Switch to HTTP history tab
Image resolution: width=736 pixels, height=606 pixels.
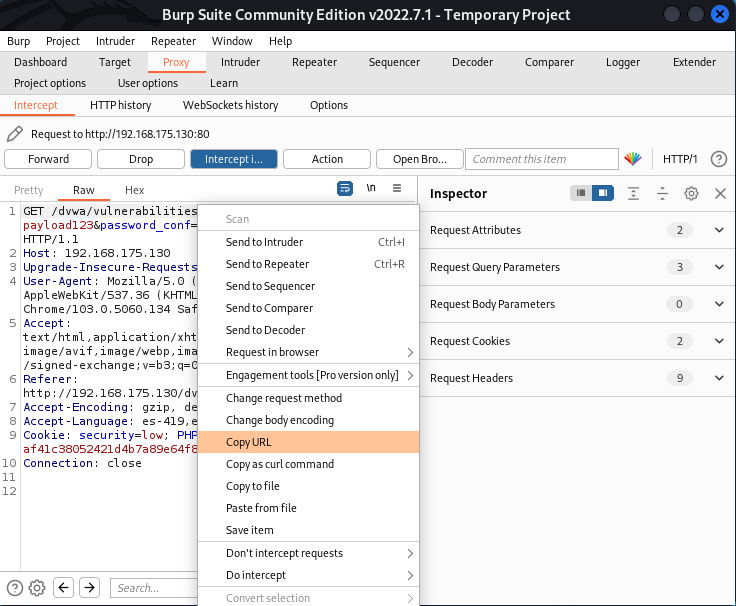[121, 105]
